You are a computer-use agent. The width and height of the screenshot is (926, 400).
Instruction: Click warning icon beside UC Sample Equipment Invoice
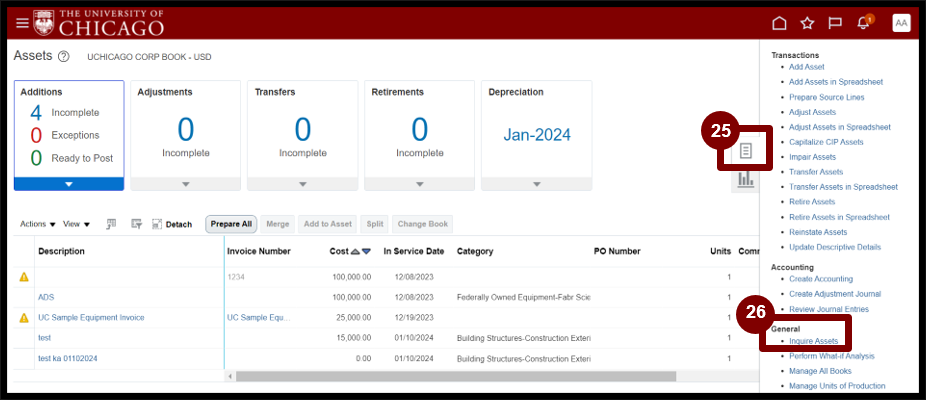(24, 318)
